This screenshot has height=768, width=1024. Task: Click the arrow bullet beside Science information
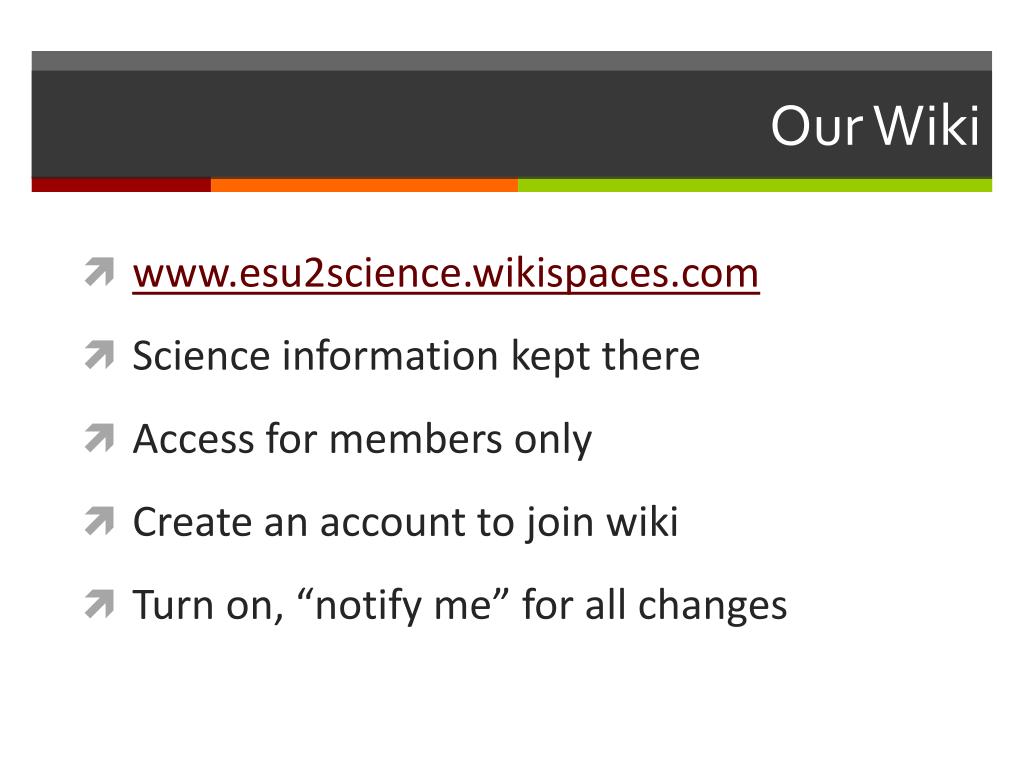click(x=99, y=355)
